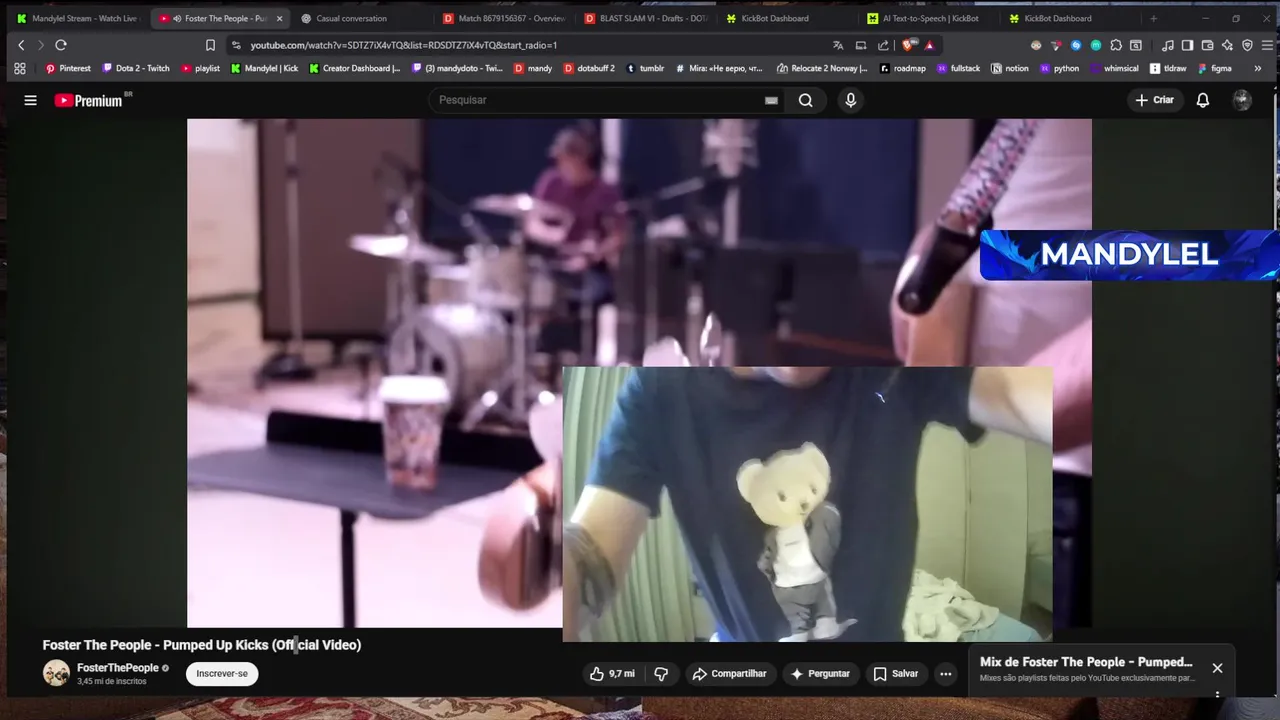Like the video with 9,7 mi thumbs-up
Image resolution: width=1280 pixels, height=720 pixels.
[x=612, y=674]
